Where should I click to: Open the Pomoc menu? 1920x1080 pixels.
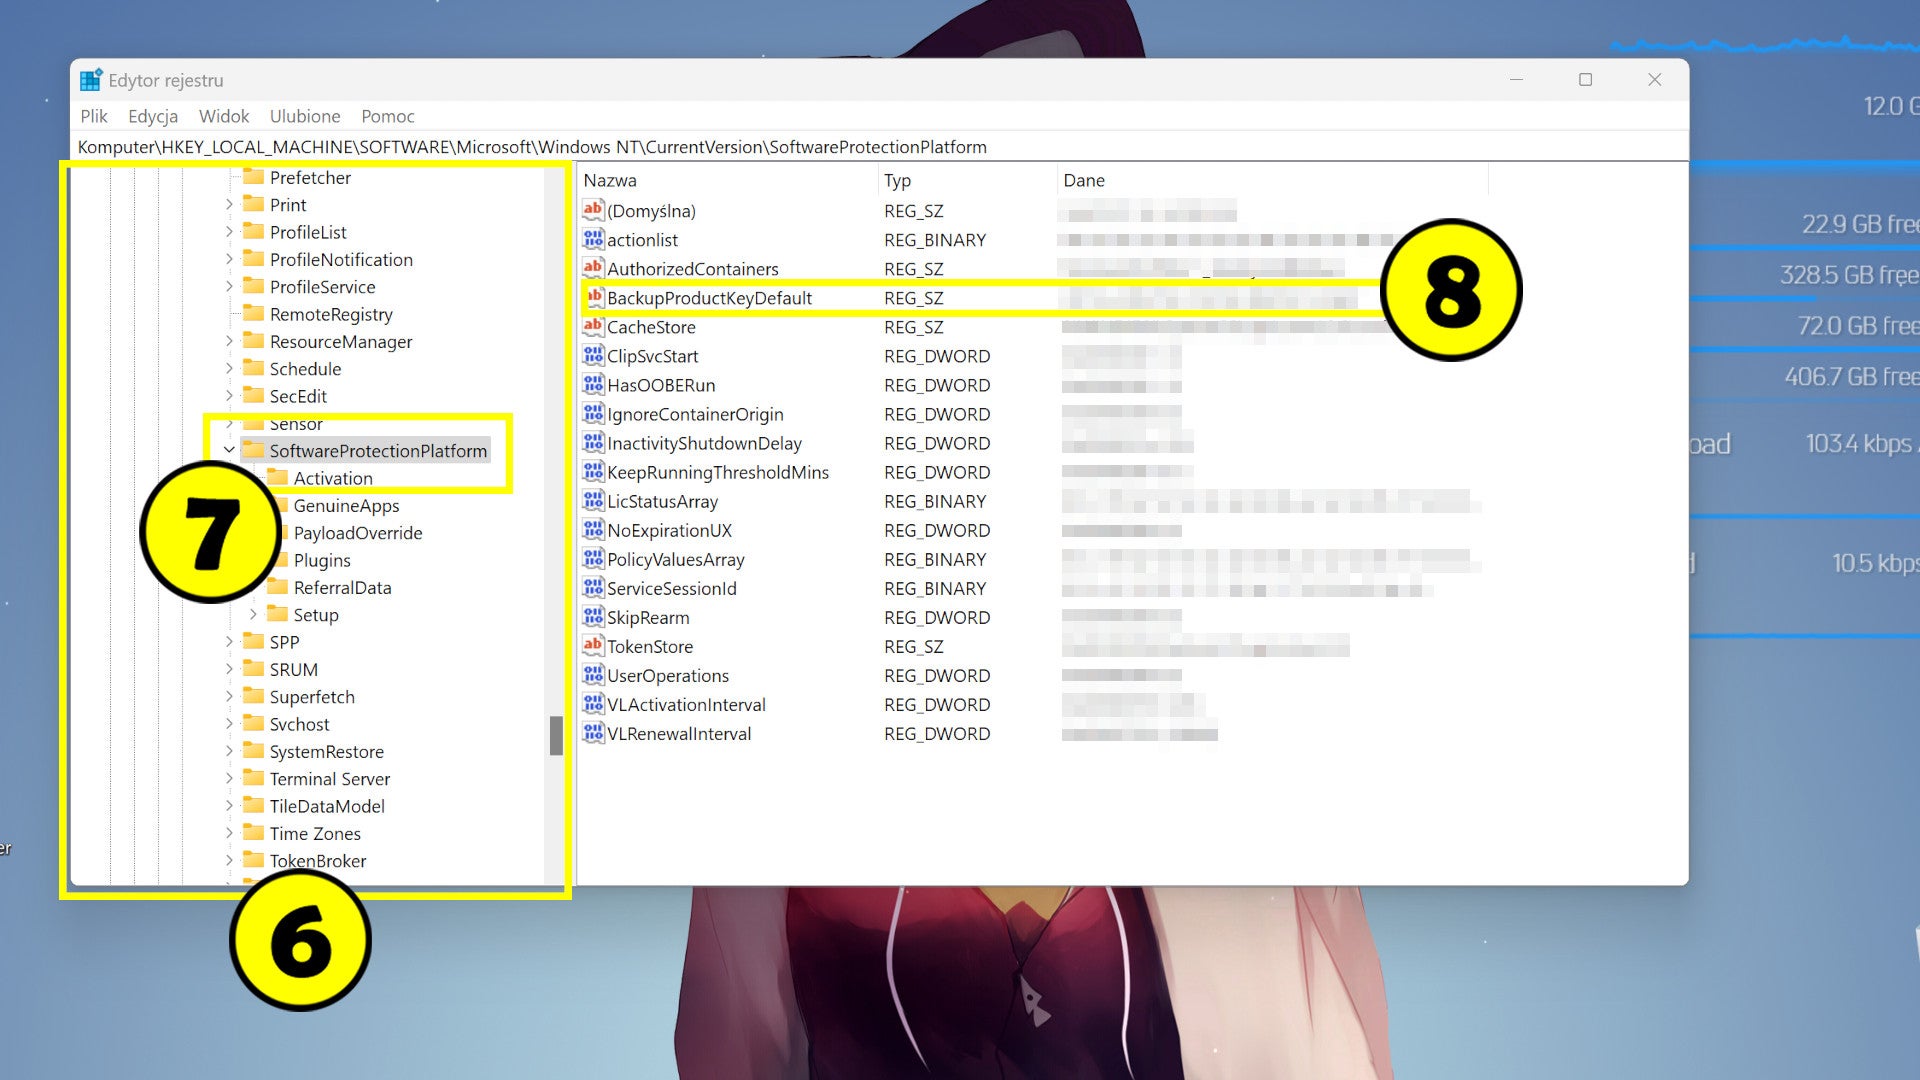388,116
